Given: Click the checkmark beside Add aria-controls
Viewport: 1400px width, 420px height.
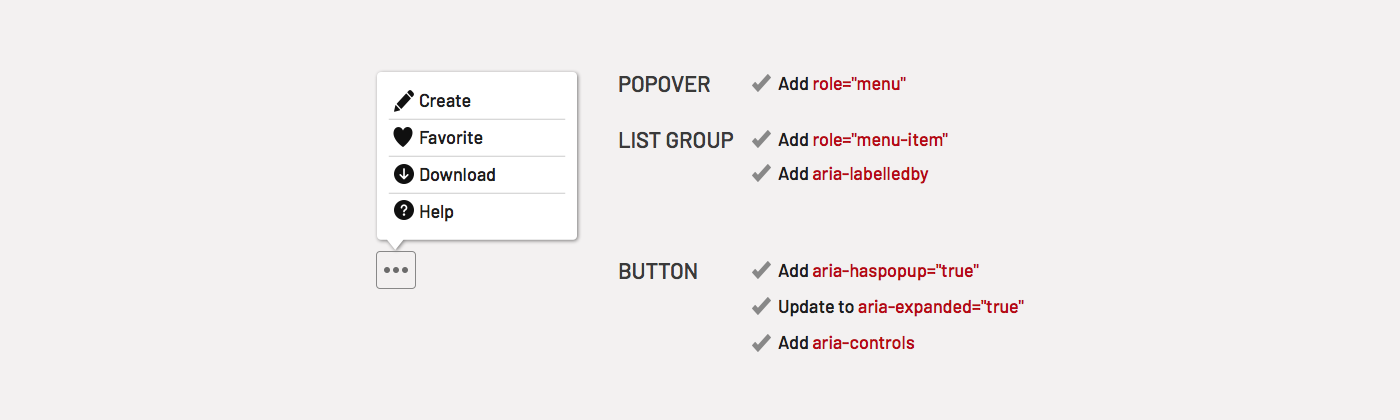Looking at the screenshot, I should (761, 342).
